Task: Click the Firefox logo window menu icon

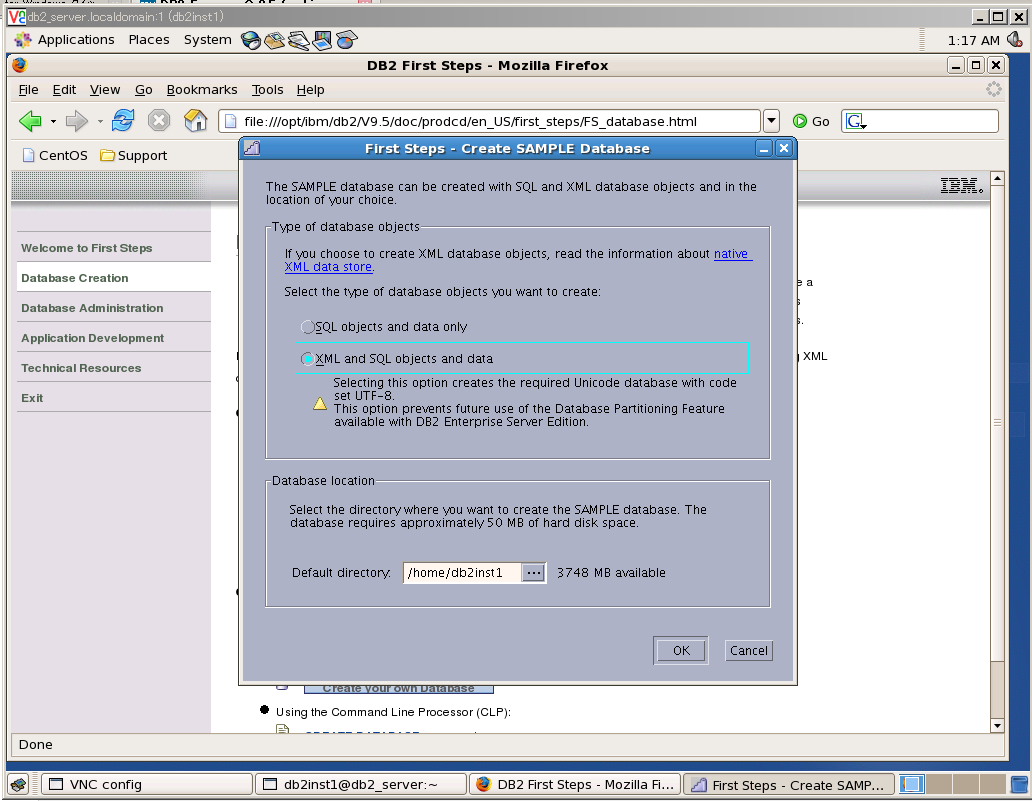Action: [19, 65]
